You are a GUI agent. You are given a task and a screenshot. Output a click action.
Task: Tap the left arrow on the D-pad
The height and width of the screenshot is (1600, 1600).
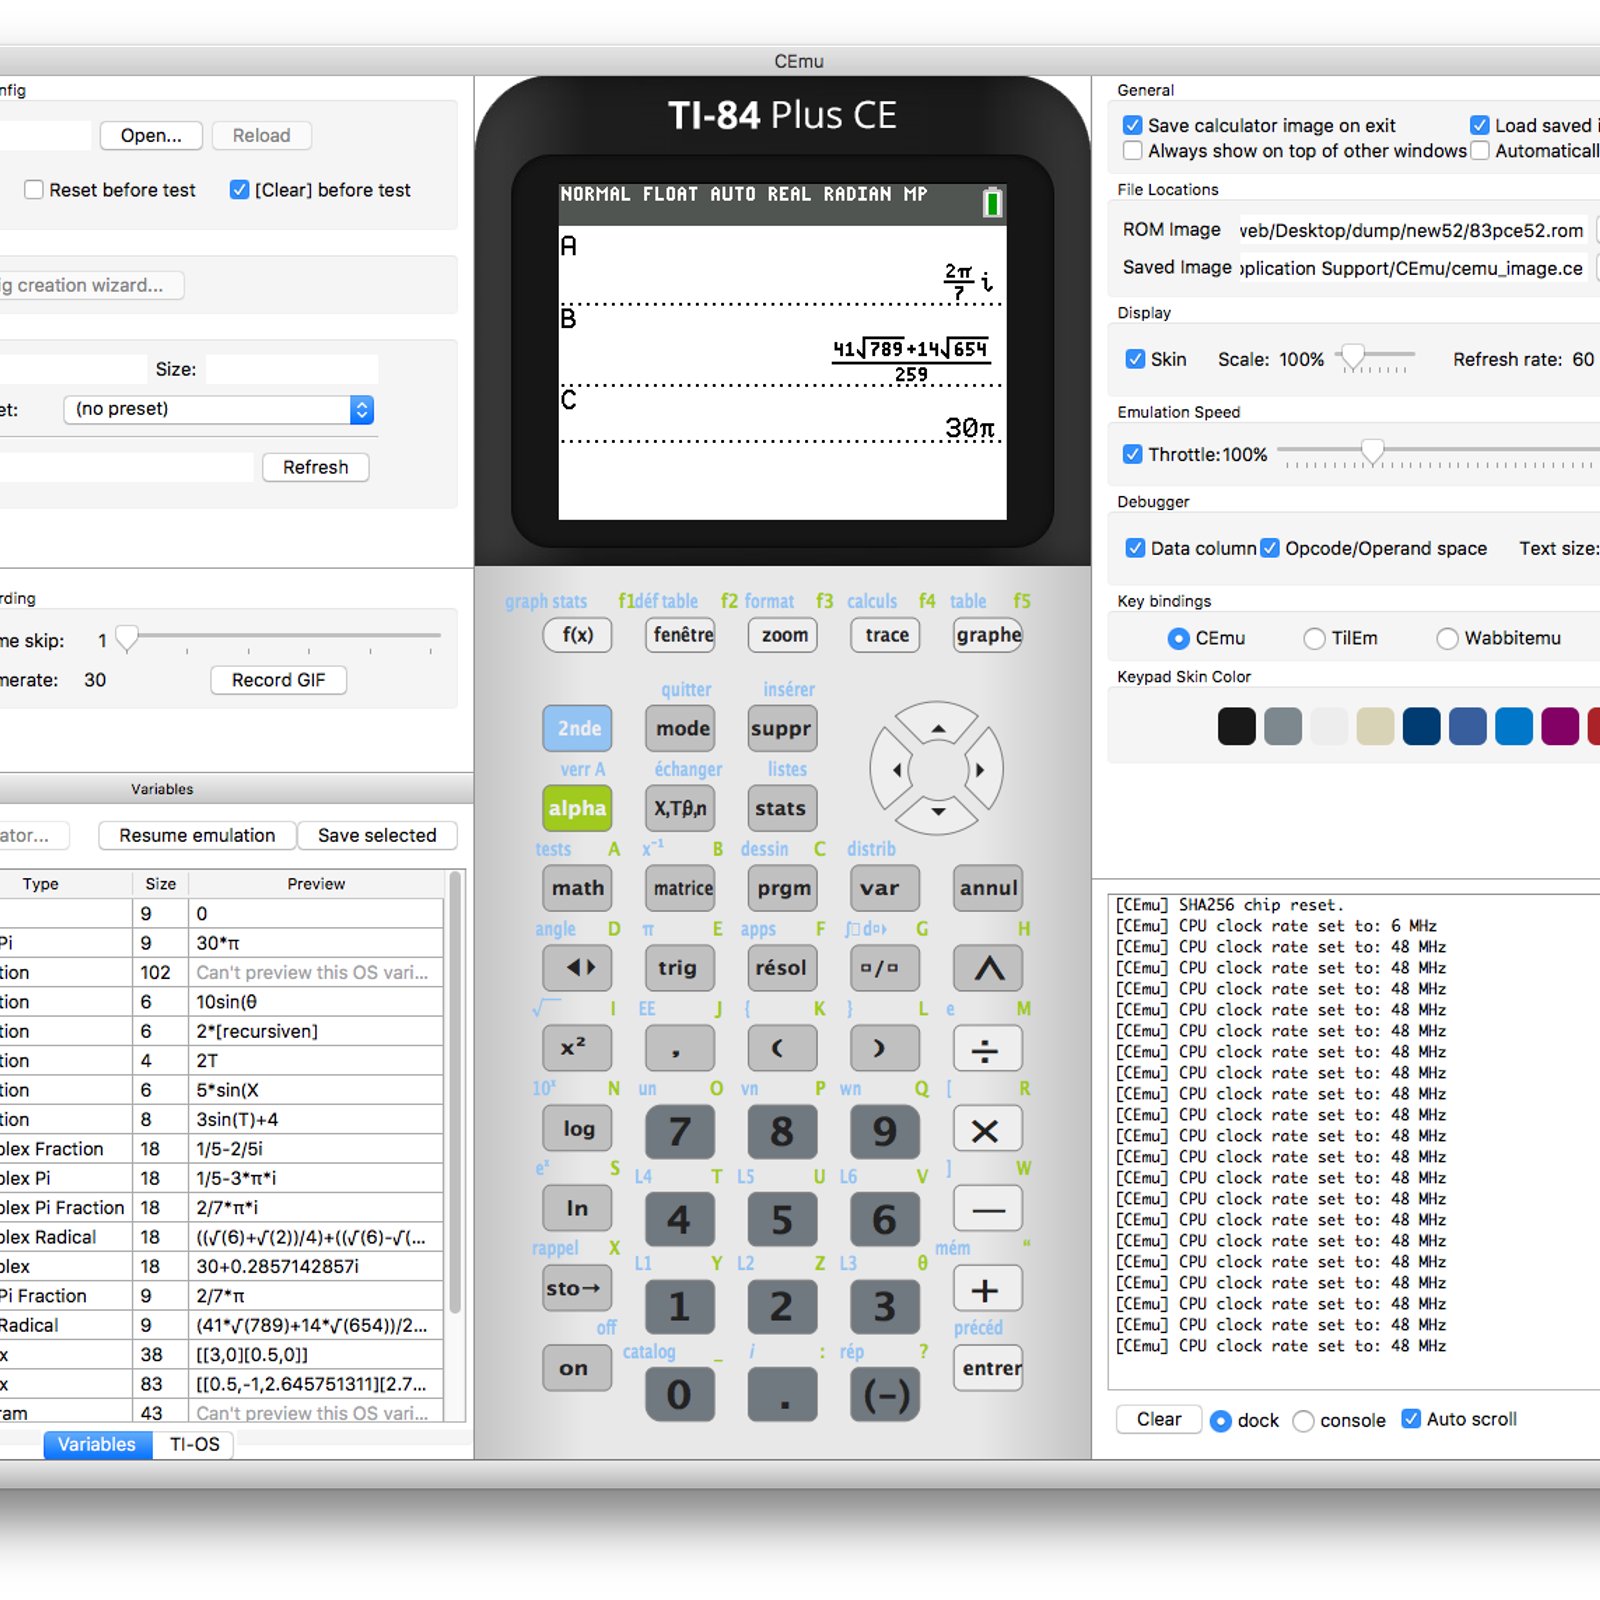(x=893, y=769)
